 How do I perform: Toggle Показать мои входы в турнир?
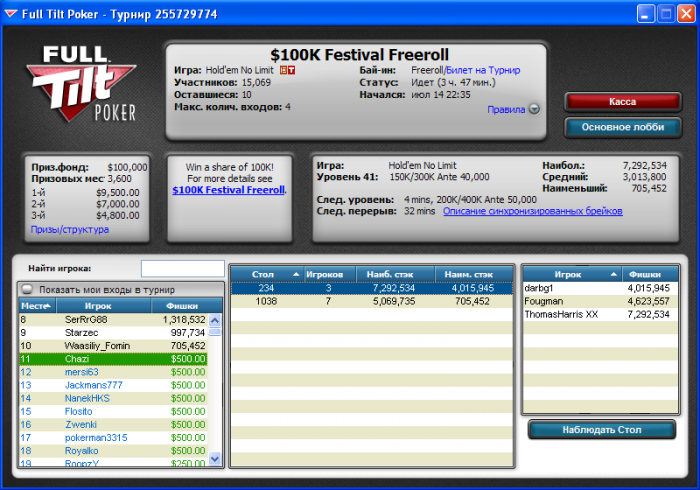pos(27,289)
